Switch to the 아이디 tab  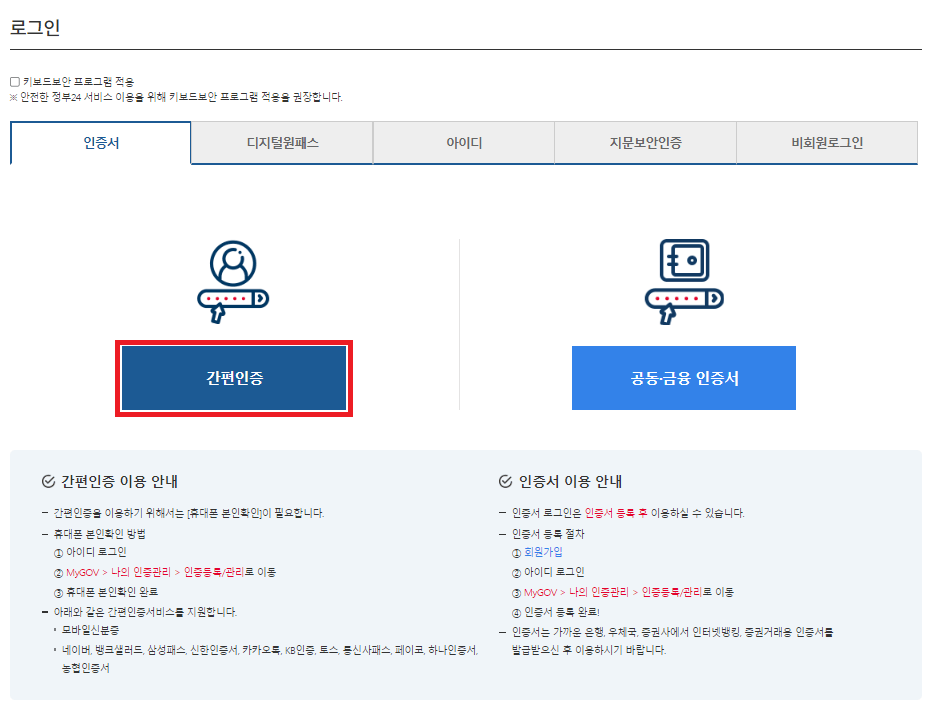[464, 143]
